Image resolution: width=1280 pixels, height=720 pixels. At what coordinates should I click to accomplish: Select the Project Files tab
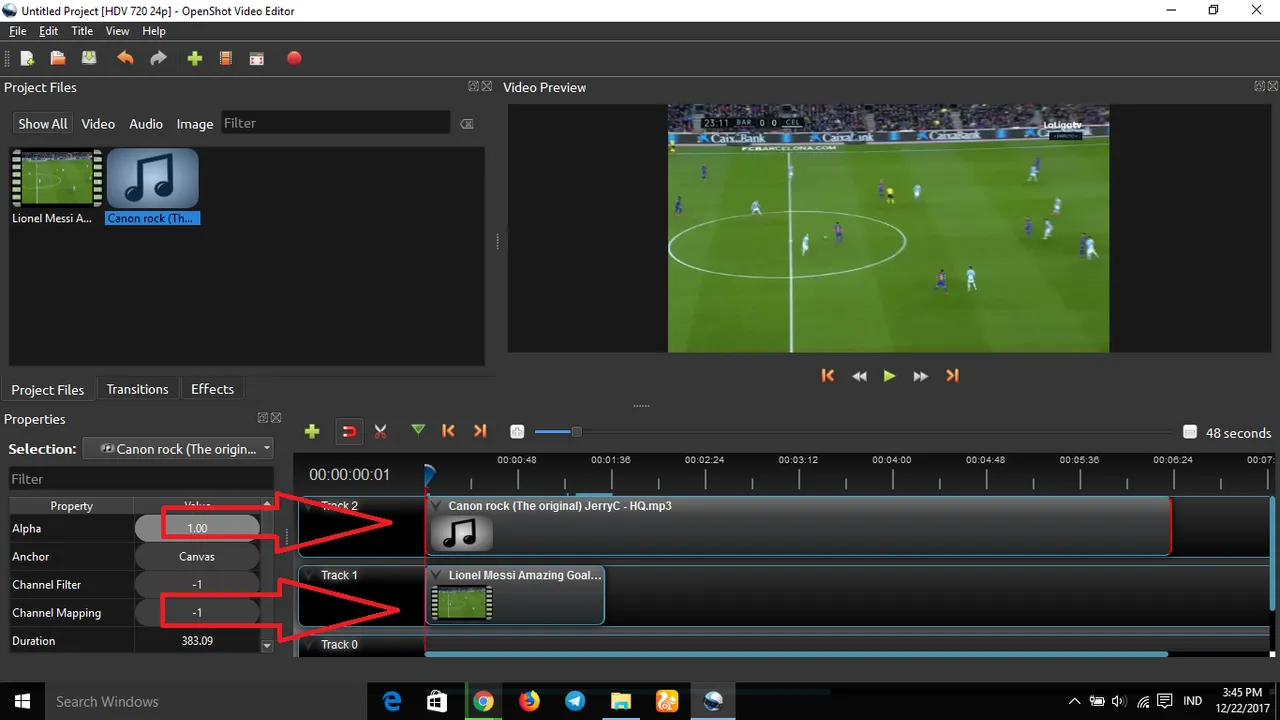pos(48,390)
